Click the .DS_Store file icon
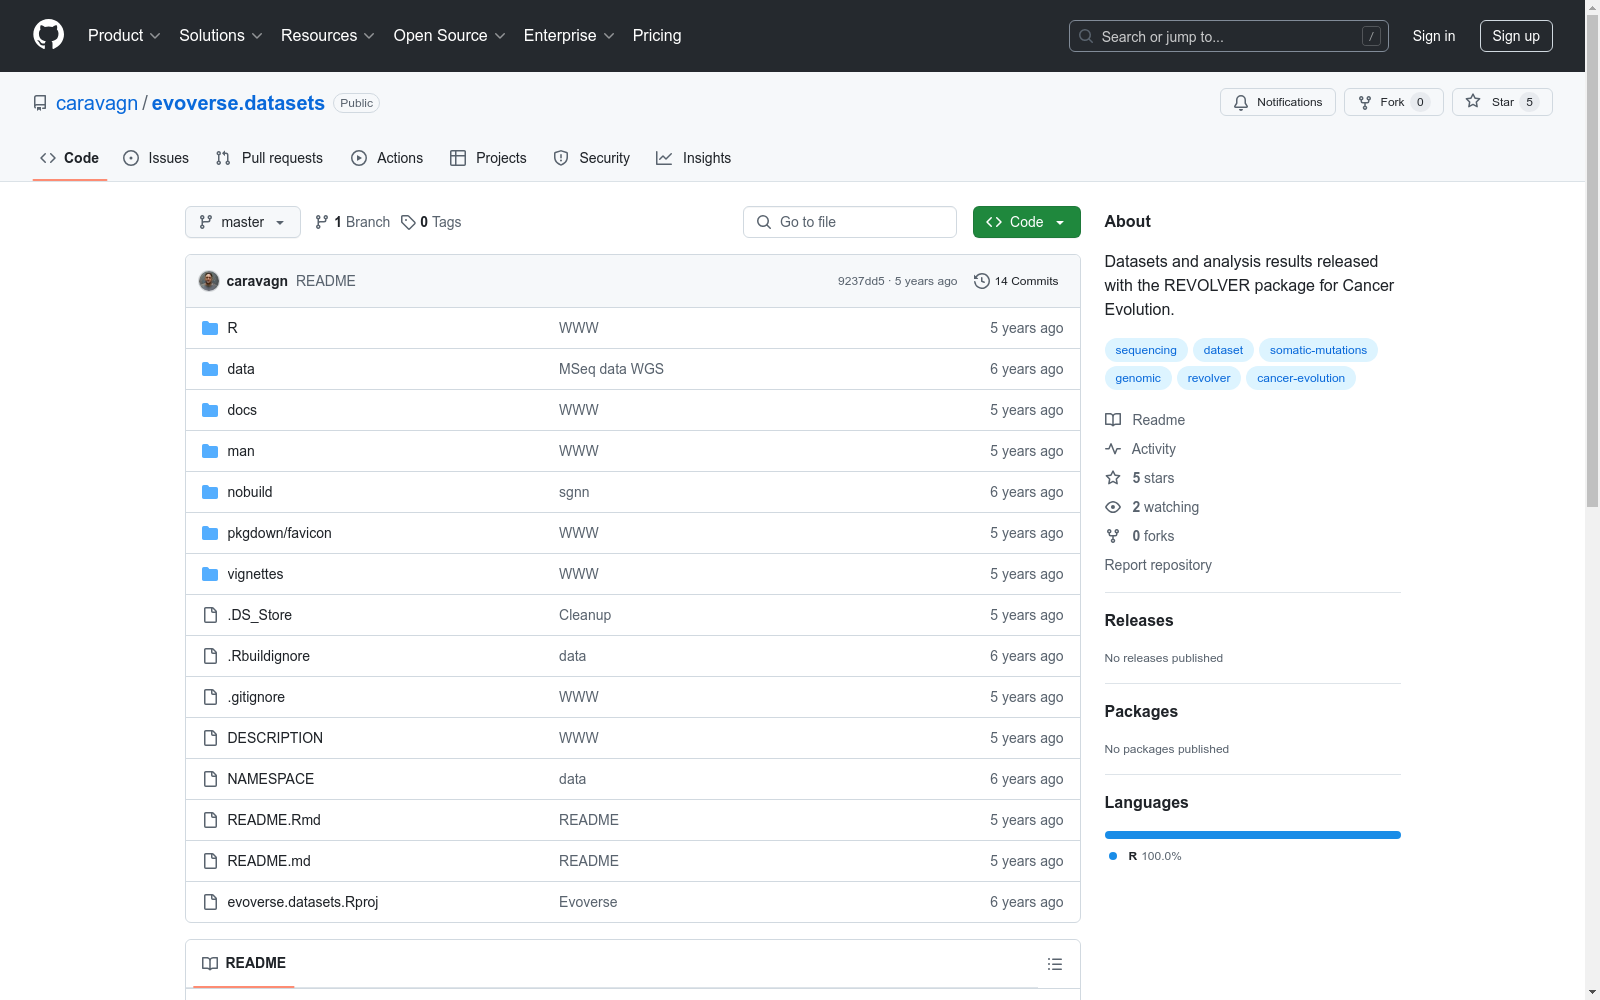1600x1000 pixels. pyautogui.click(x=210, y=615)
